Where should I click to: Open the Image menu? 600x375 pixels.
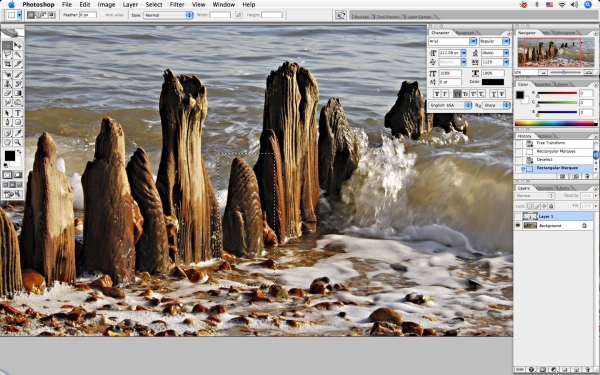(x=106, y=5)
